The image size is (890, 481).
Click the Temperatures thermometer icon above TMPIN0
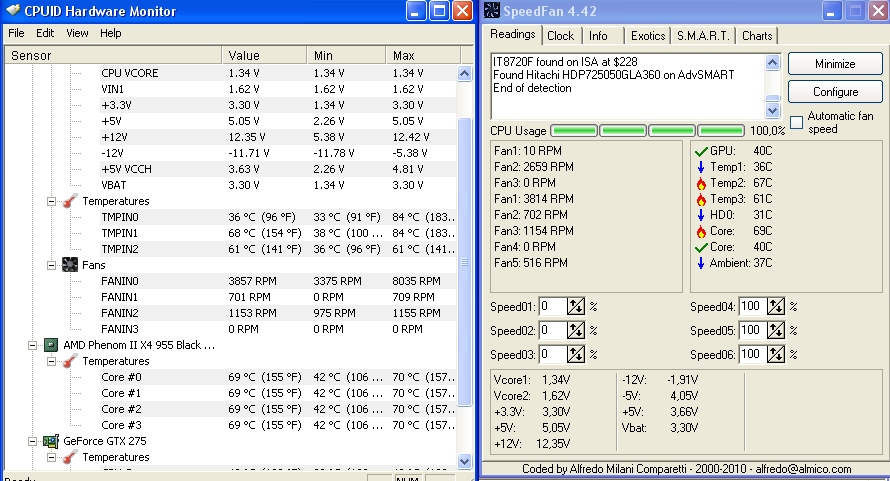70,201
